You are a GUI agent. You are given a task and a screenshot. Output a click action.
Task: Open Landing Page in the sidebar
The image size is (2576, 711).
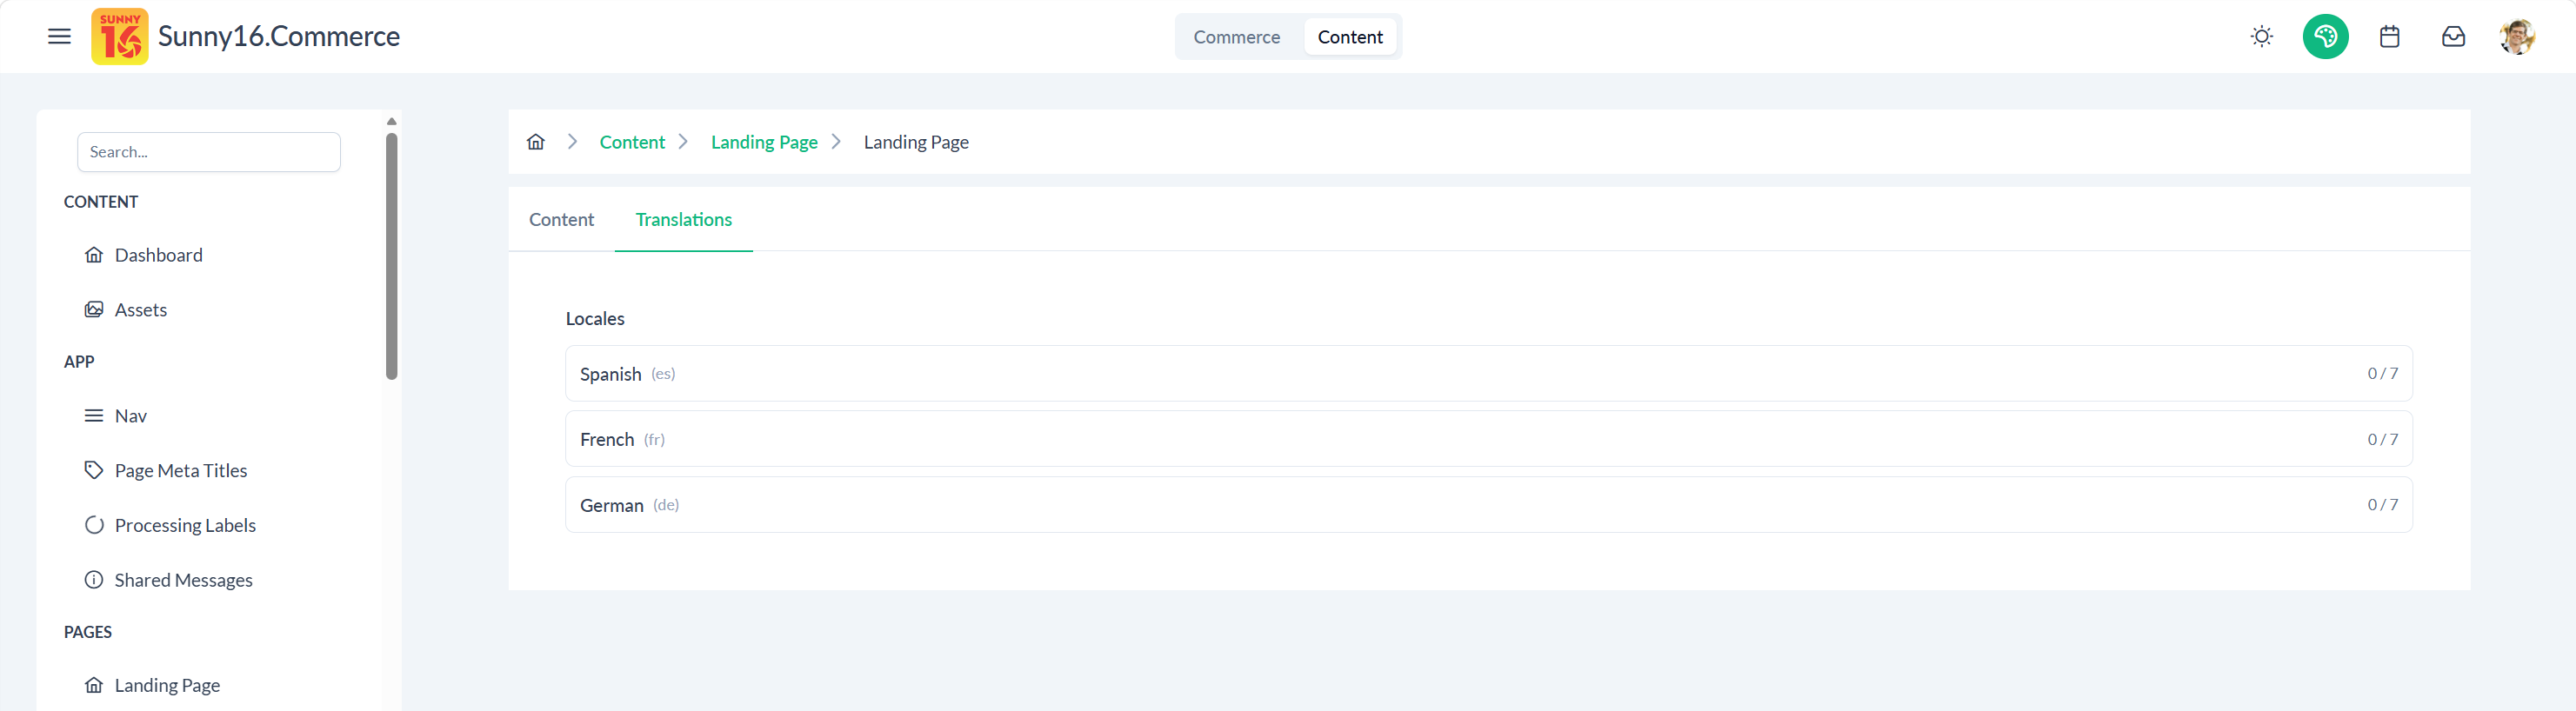point(167,686)
